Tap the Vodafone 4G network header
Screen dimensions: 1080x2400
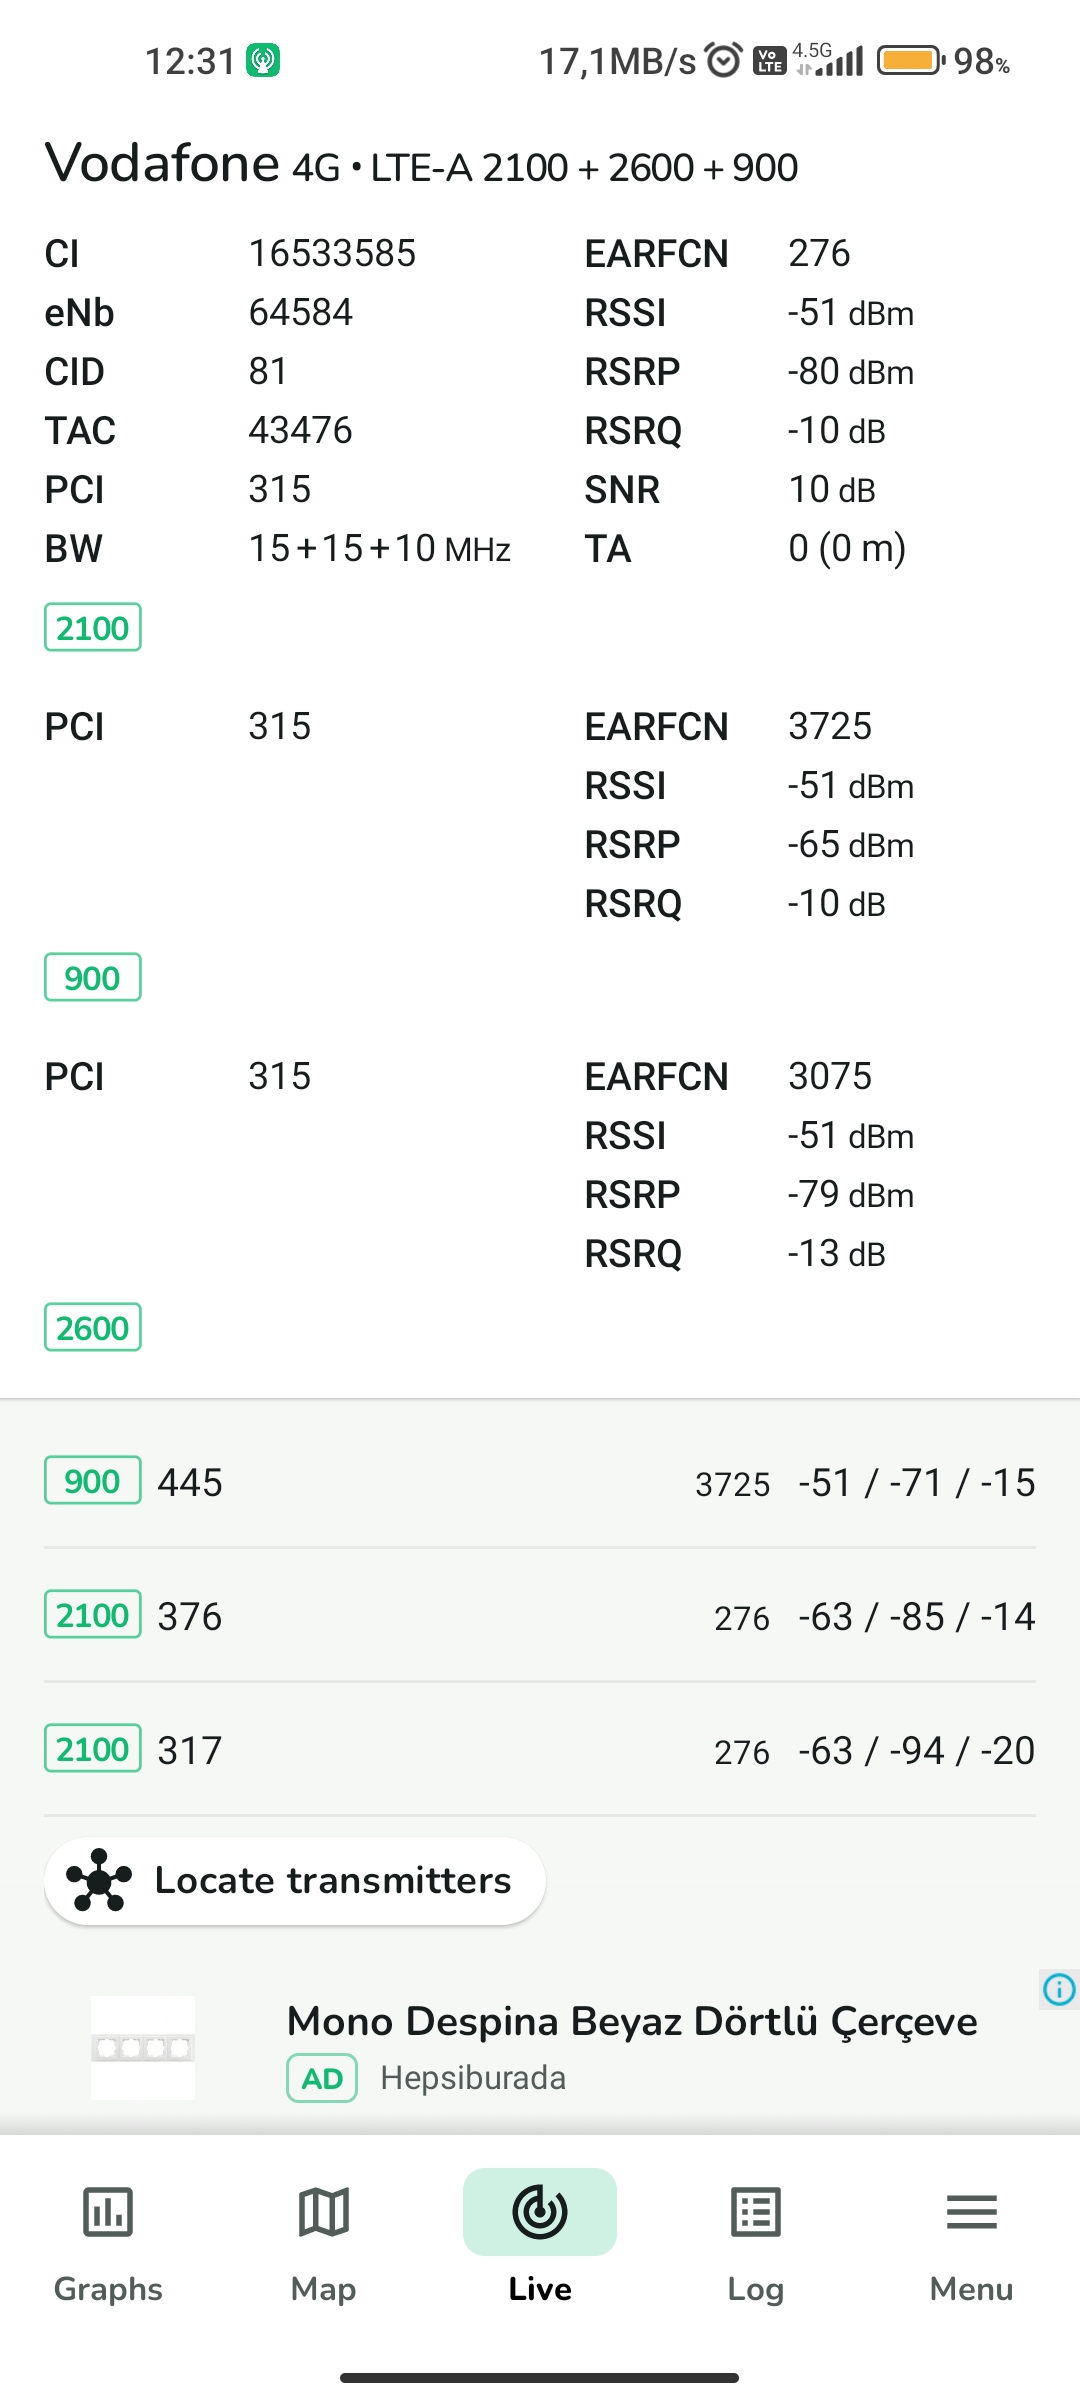pyautogui.click(x=421, y=164)
